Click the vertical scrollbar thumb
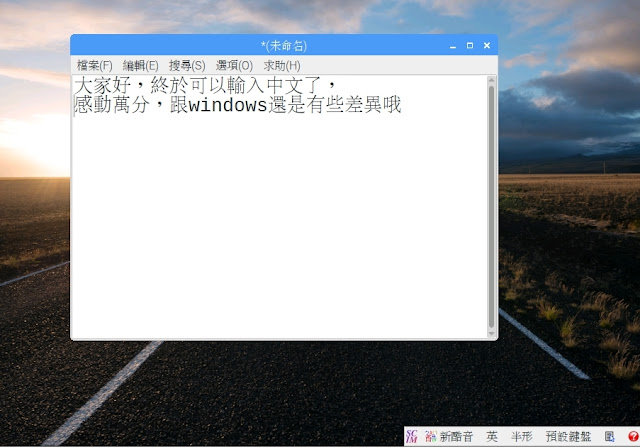Image resolution: width=640 pixels, height=447 pixels. point(491,206)
